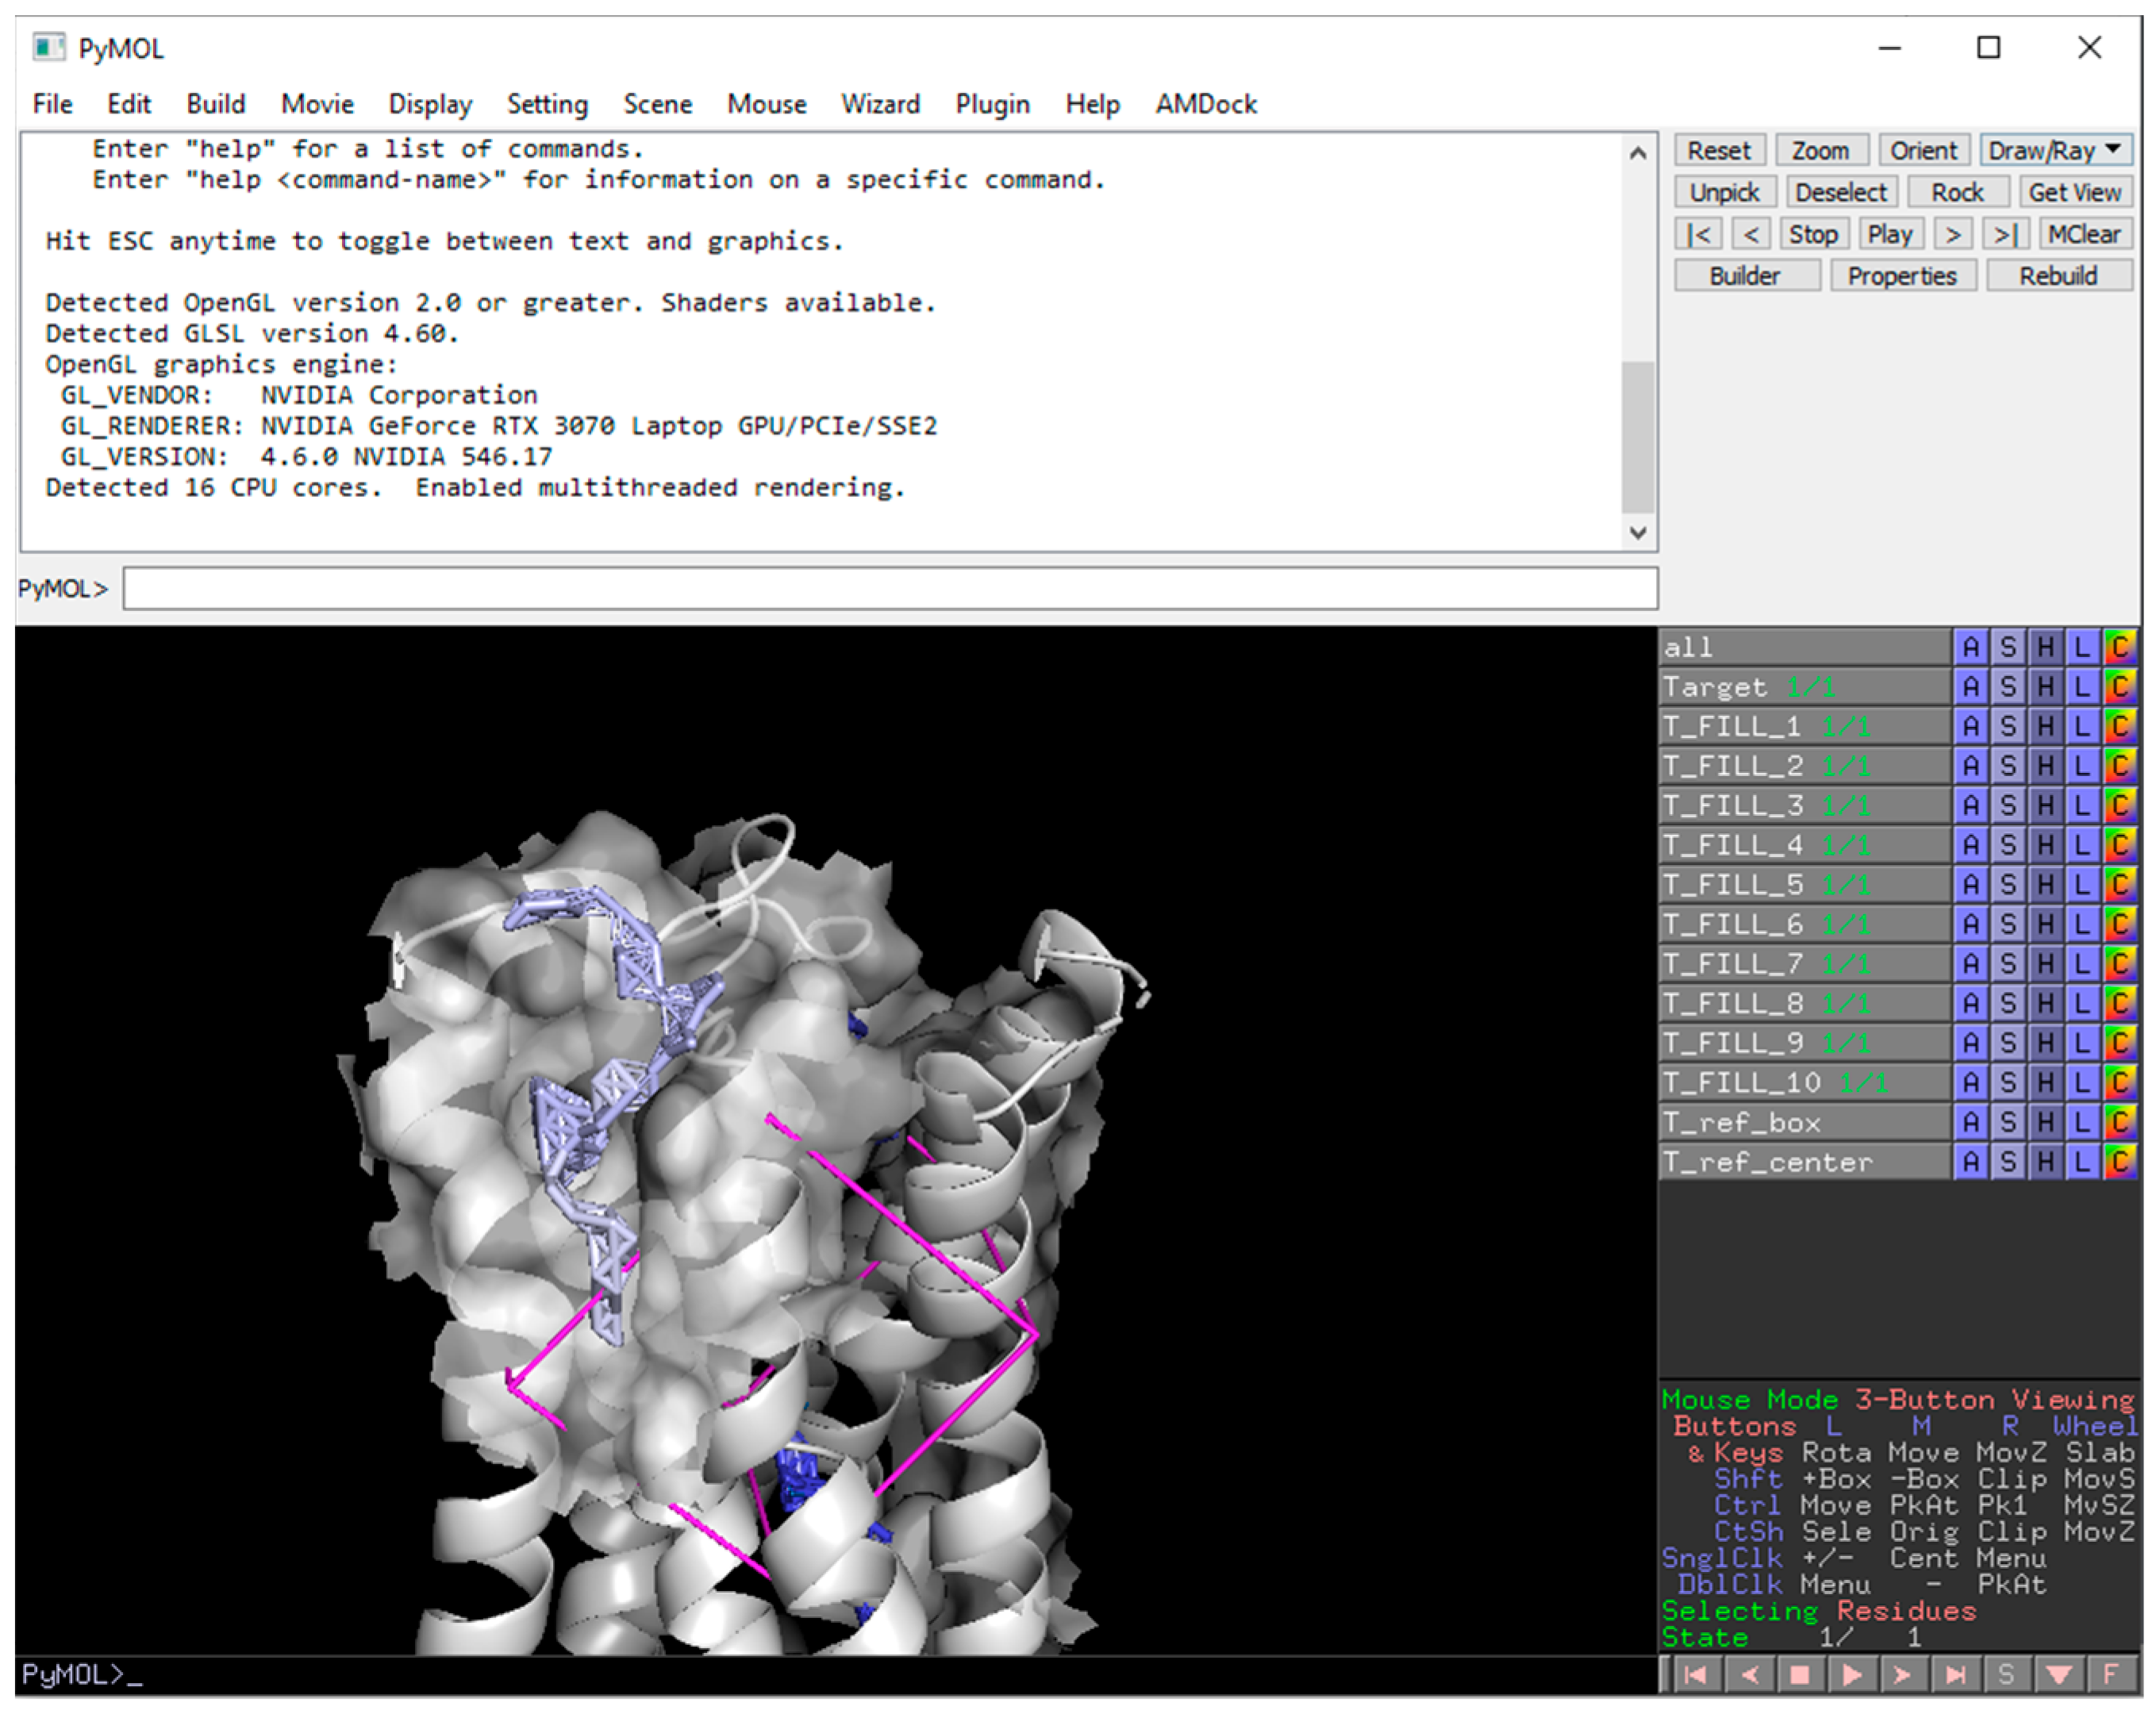Click the skip-to-end playback icon
Viewport: 2156px width, 1714px height.
pyautogui.click(x=1956, y=1674)
